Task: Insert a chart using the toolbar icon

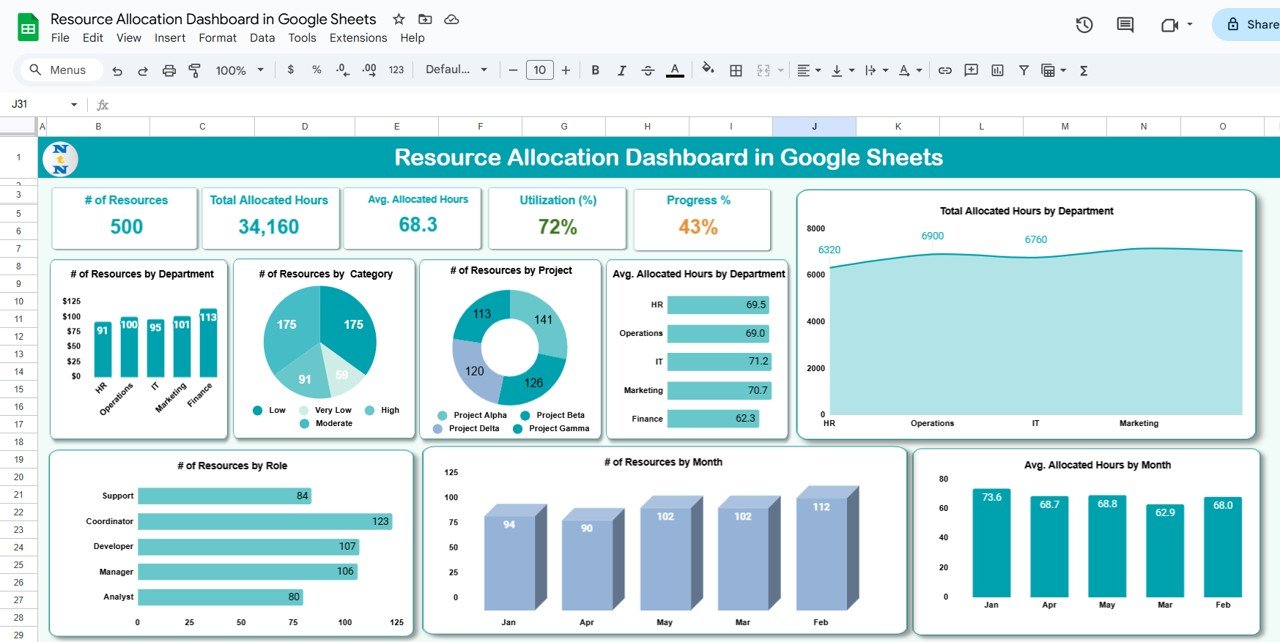Action: (x=997, y=70)
